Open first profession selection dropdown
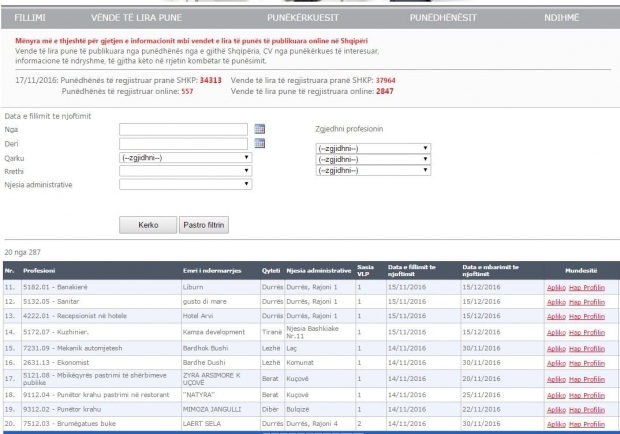This screenshot has height=434, width=620. [373, 147]
